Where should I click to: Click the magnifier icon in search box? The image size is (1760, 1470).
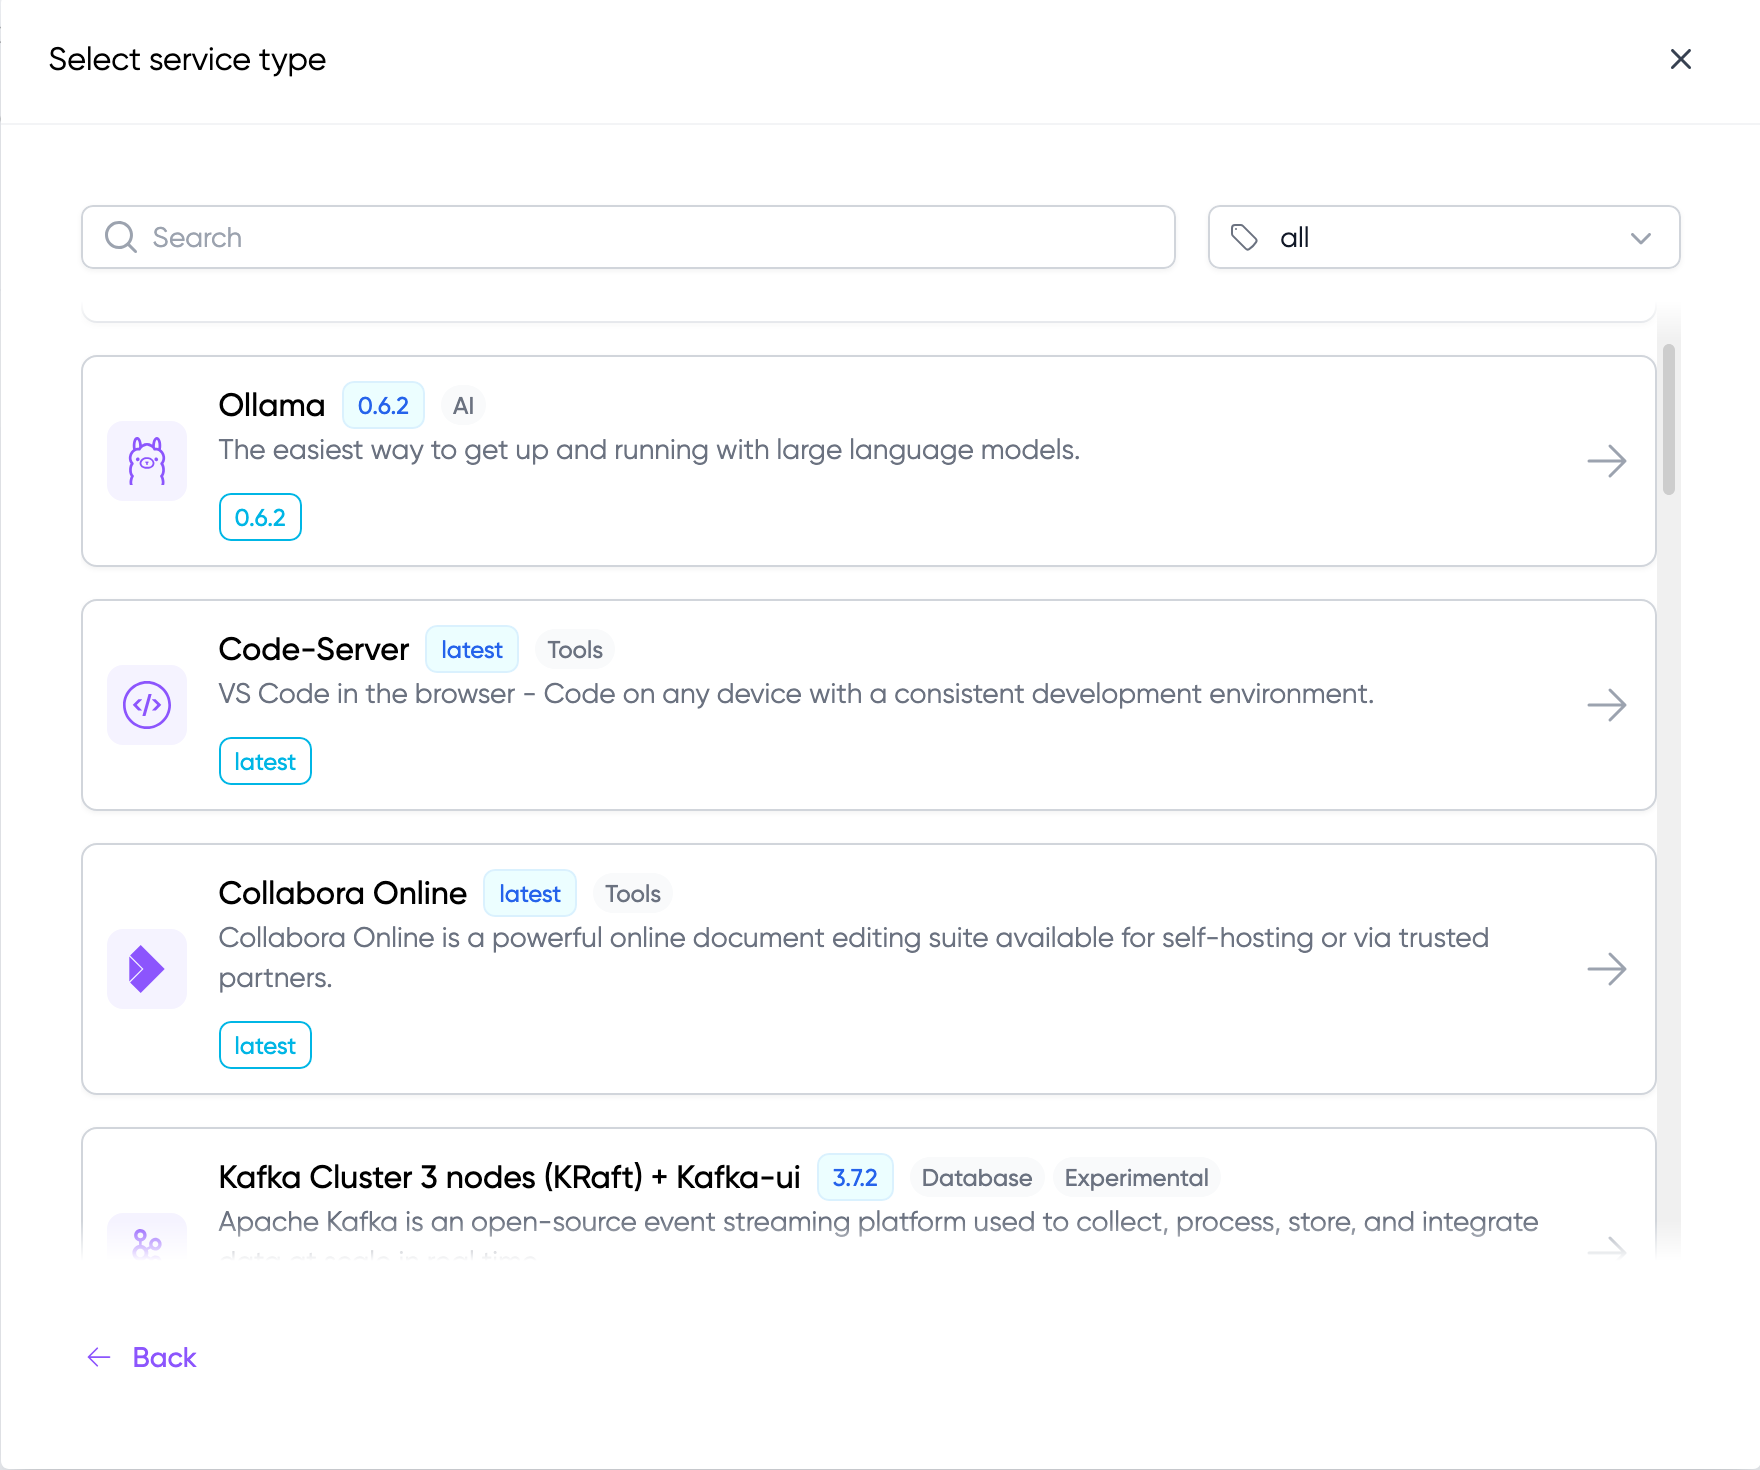tap(121, 238)
